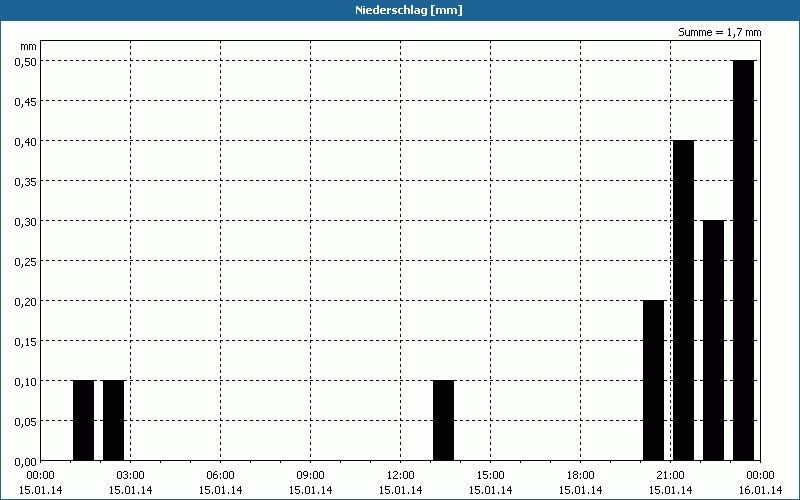Click the first 0,10 mm bar at 01:00
The image size is (800, 500).
[84, 421]
